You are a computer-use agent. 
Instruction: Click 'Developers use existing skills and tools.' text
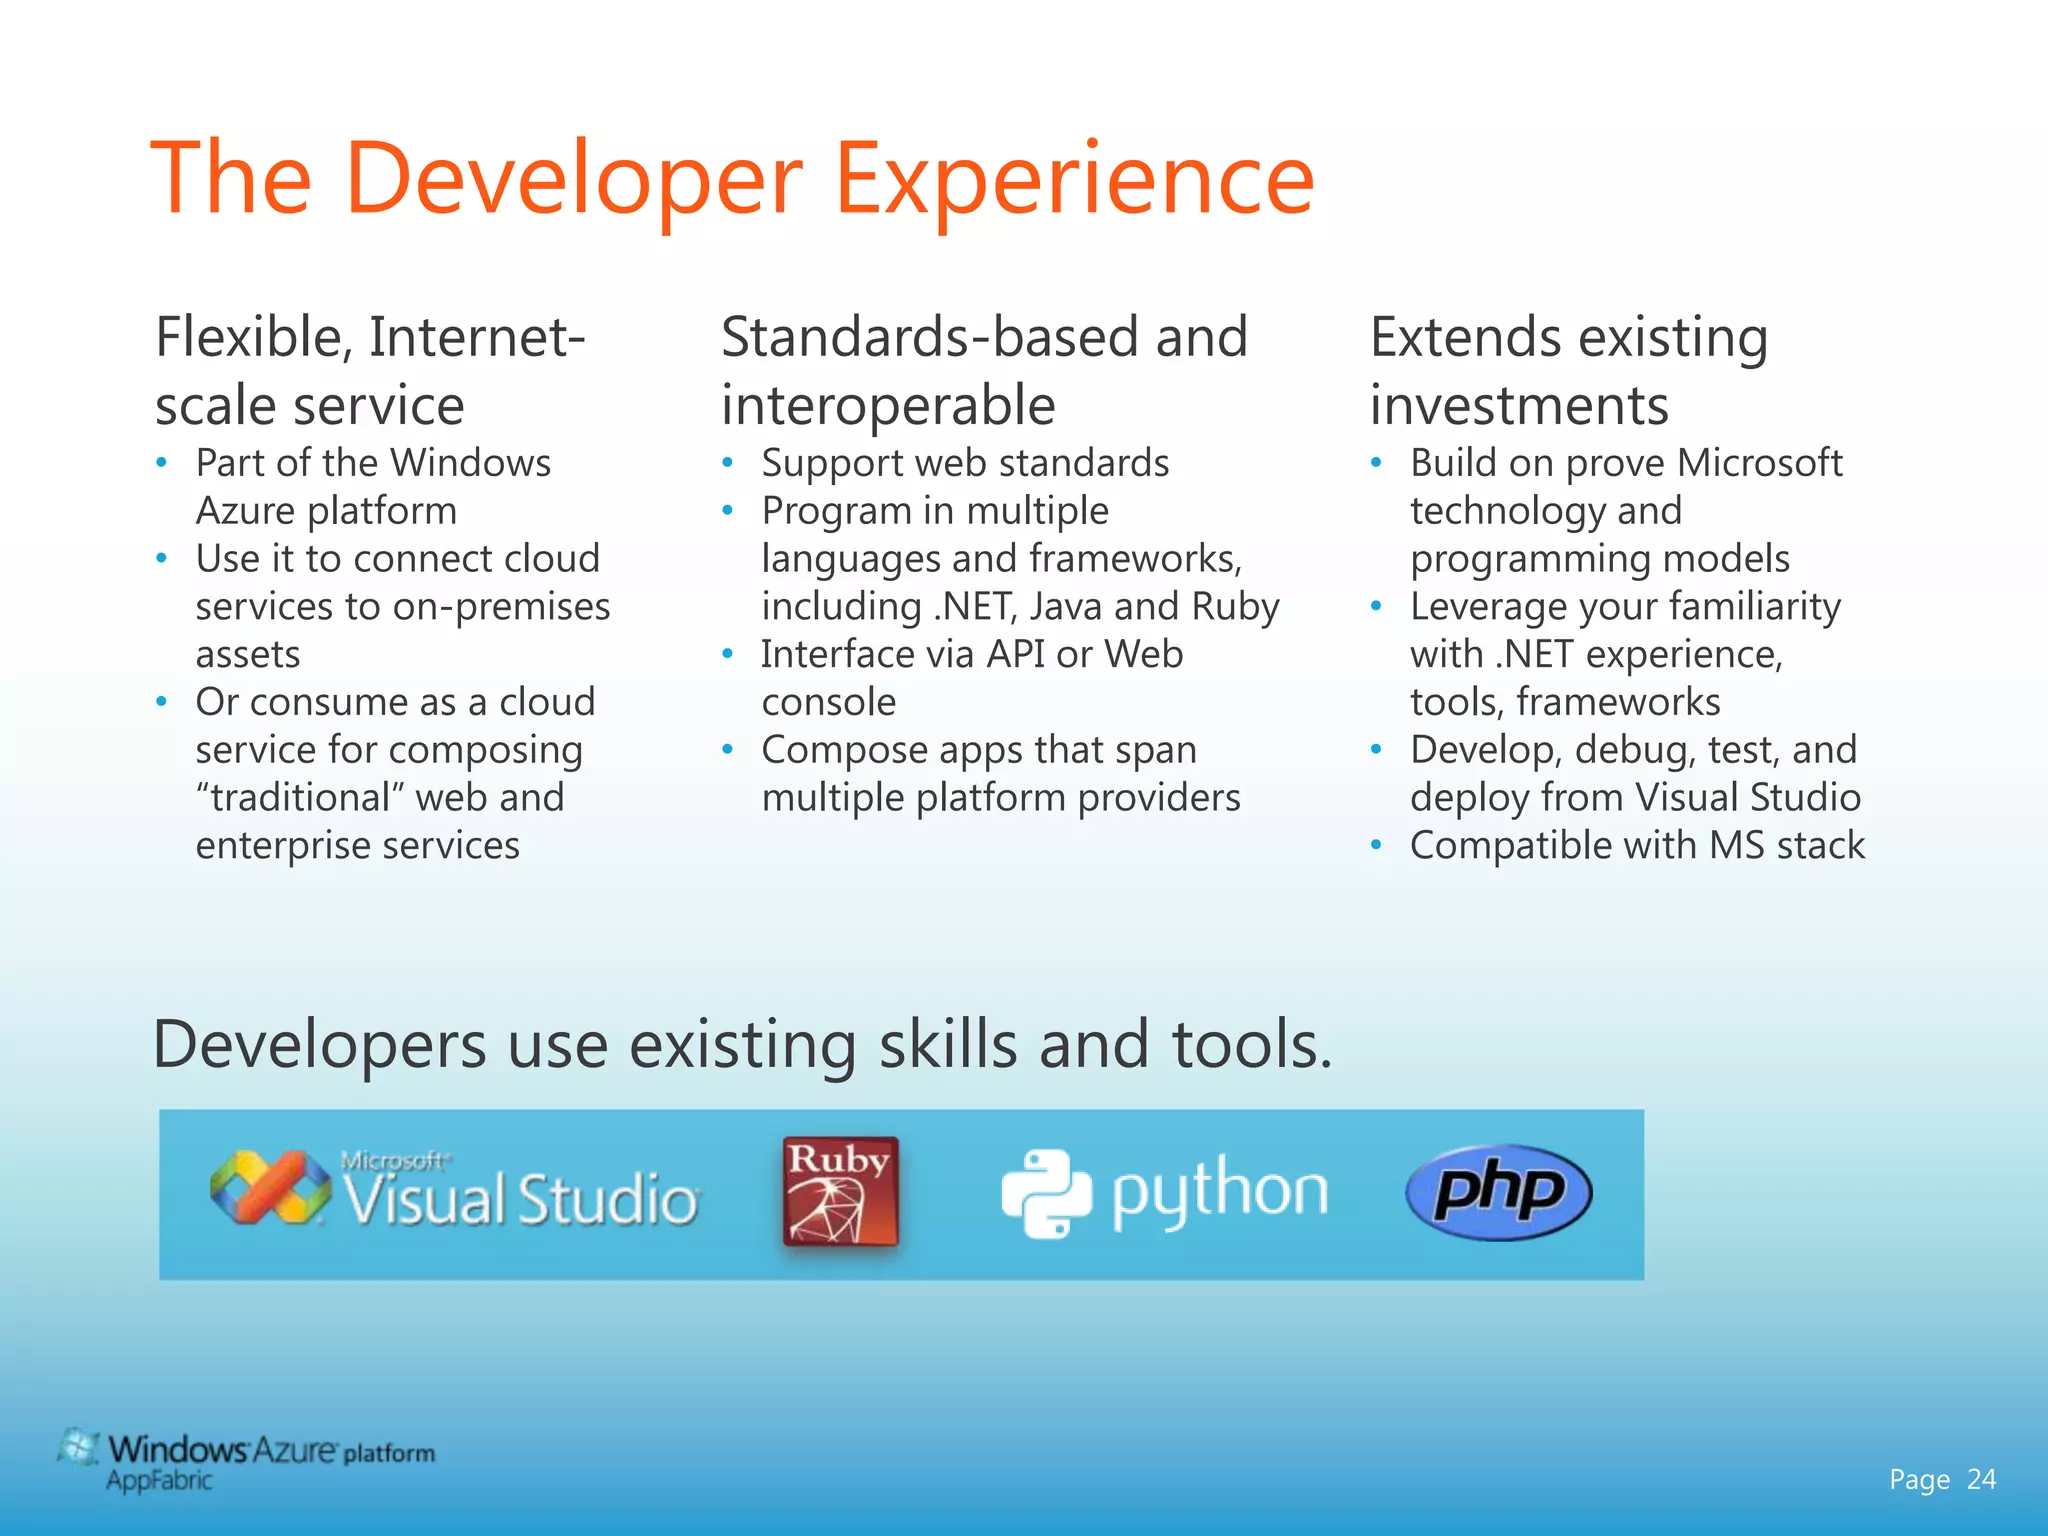pos(742,1045)
